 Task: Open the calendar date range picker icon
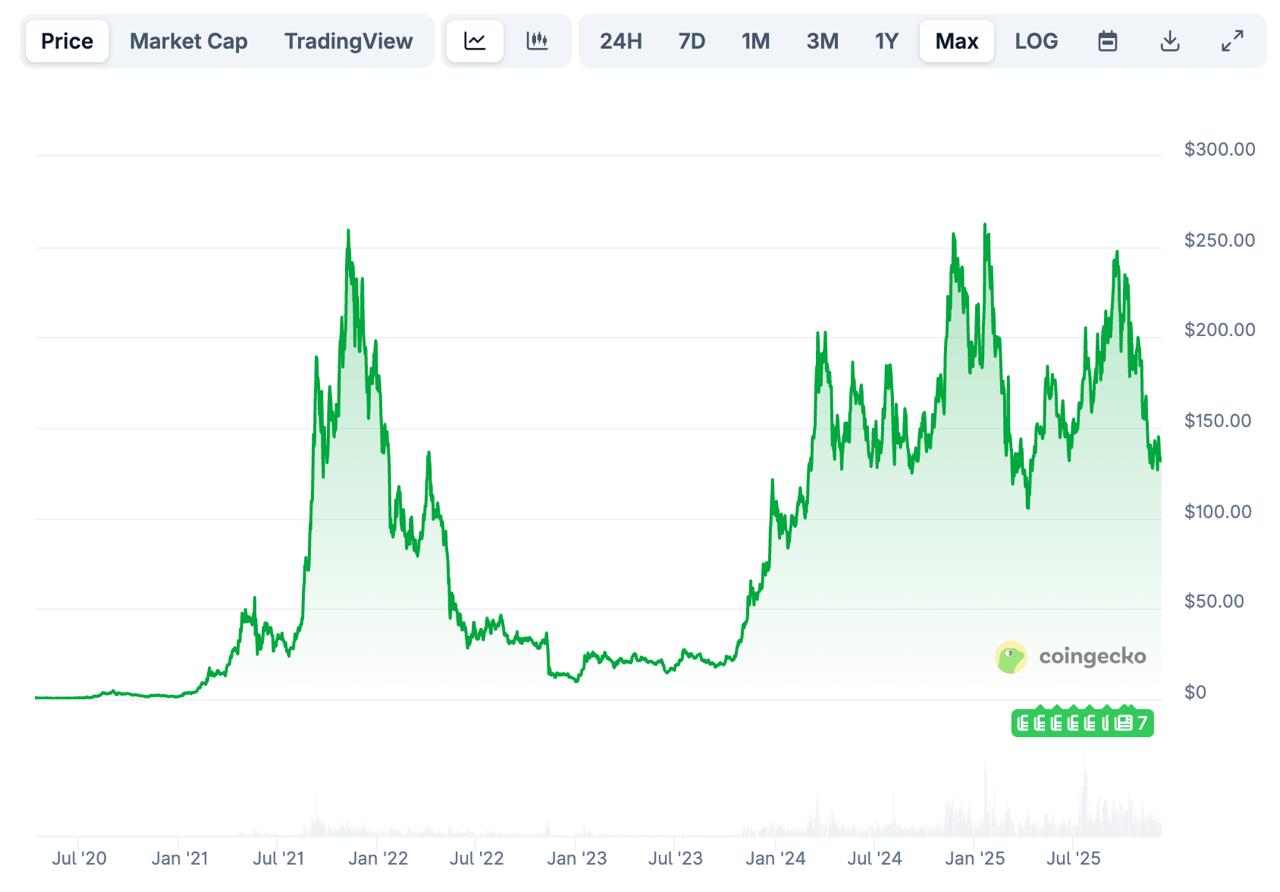(x=1107, y=41)
